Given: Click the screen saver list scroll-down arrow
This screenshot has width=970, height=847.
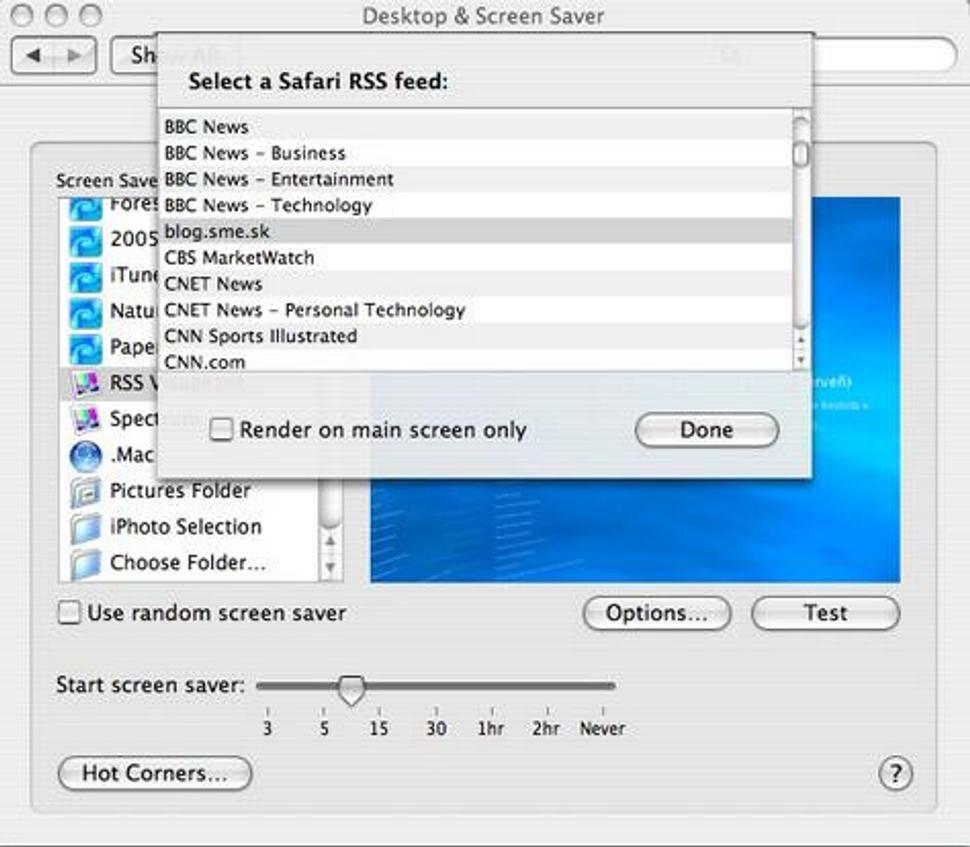Looking at the screenshot, I should (330, 567).
